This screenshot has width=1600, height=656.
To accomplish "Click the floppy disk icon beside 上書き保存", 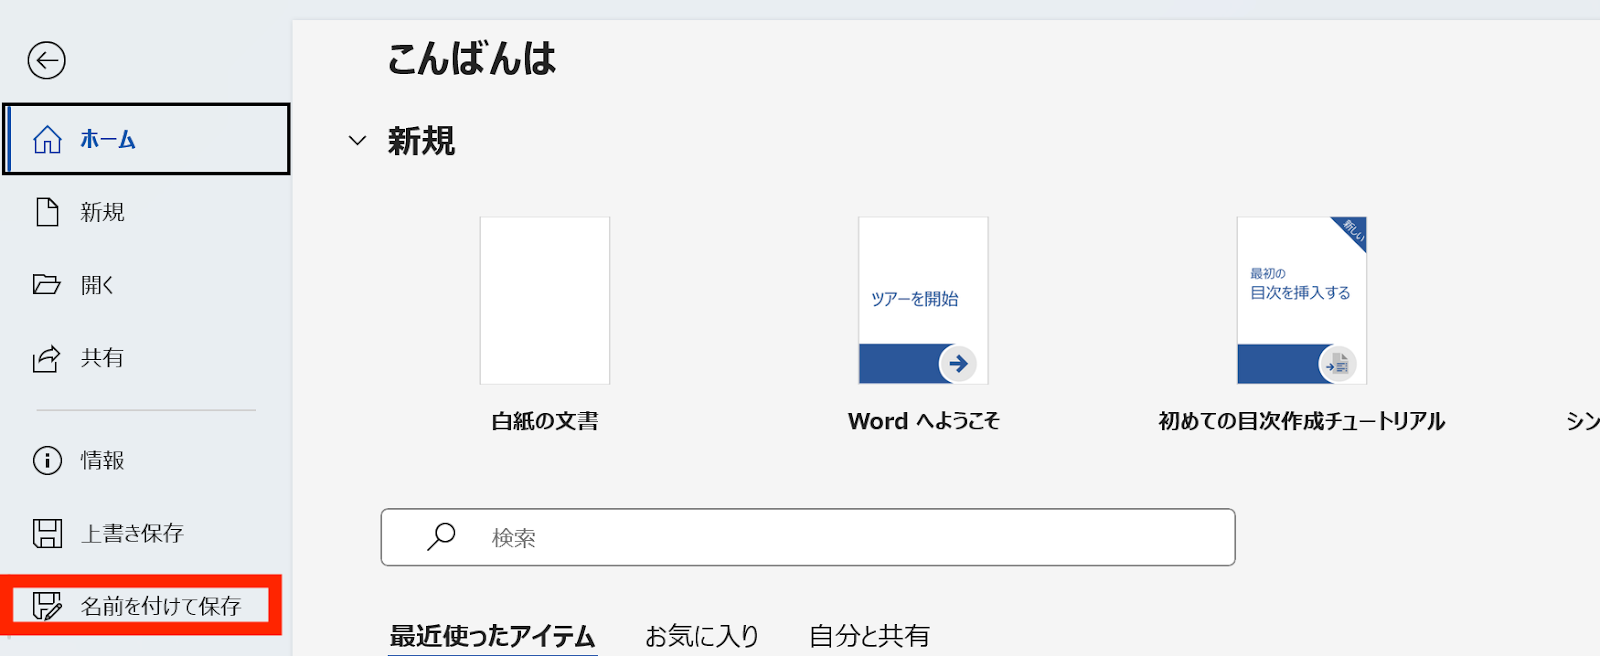I will tap(47, 533).
